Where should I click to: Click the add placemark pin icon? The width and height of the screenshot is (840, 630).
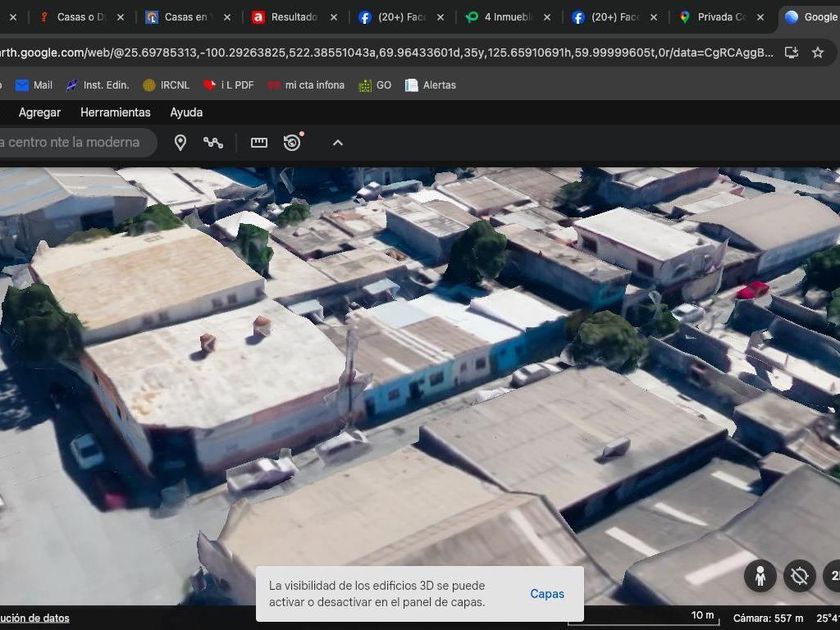click(180, 143)
